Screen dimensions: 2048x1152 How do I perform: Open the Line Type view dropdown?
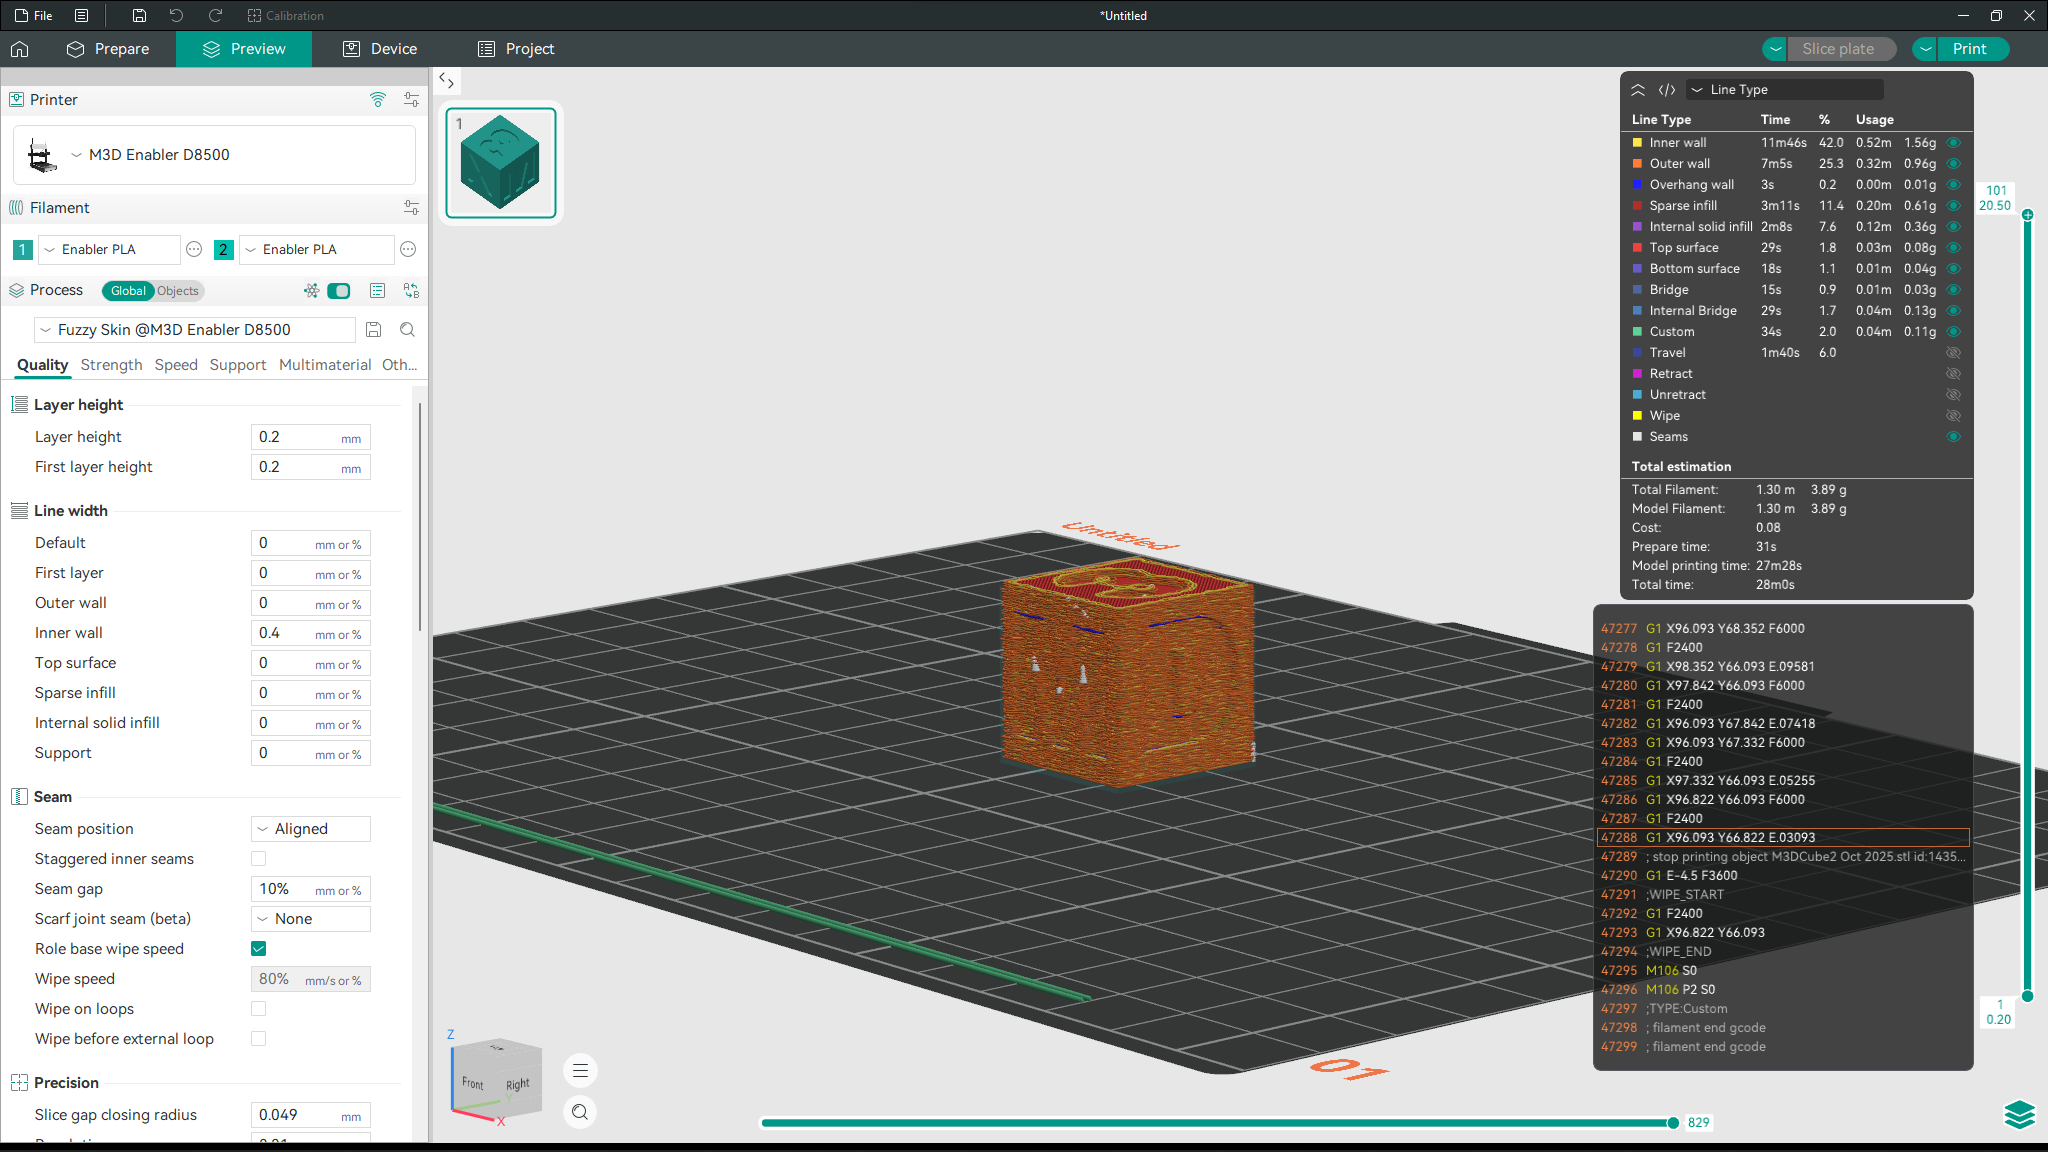[x=1784, y=90]
